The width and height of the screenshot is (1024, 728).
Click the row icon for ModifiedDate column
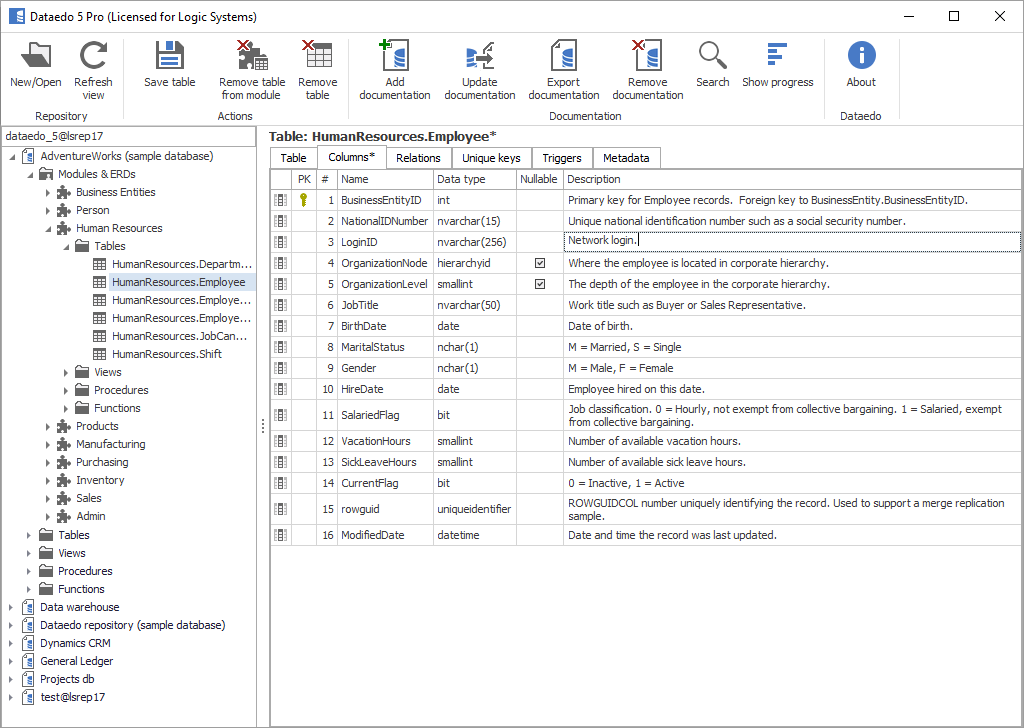coord(281,535)
